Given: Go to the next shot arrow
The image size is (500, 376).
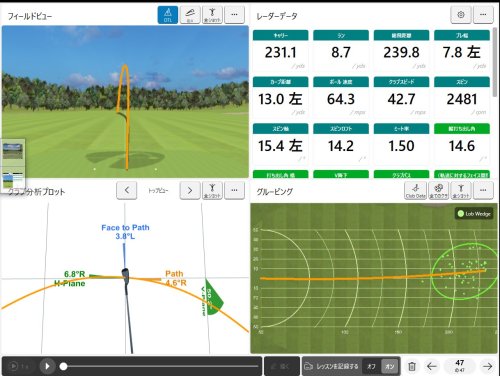Looking at the screenshot, I should [x=488, y=366].
